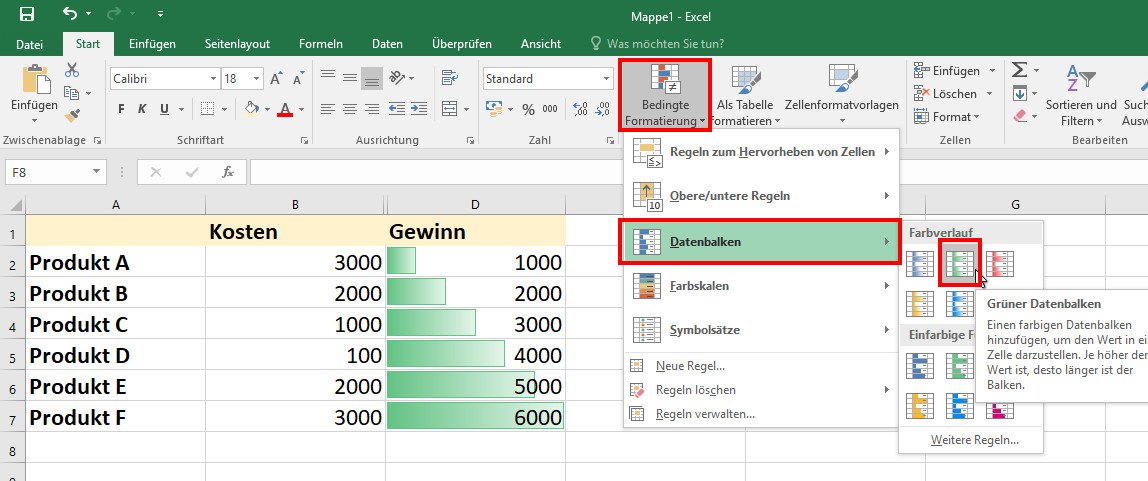Click the insert function fx icon
Image resolution: width=1148 pixels, height=481 pixels.
click(x=228, y=172)
